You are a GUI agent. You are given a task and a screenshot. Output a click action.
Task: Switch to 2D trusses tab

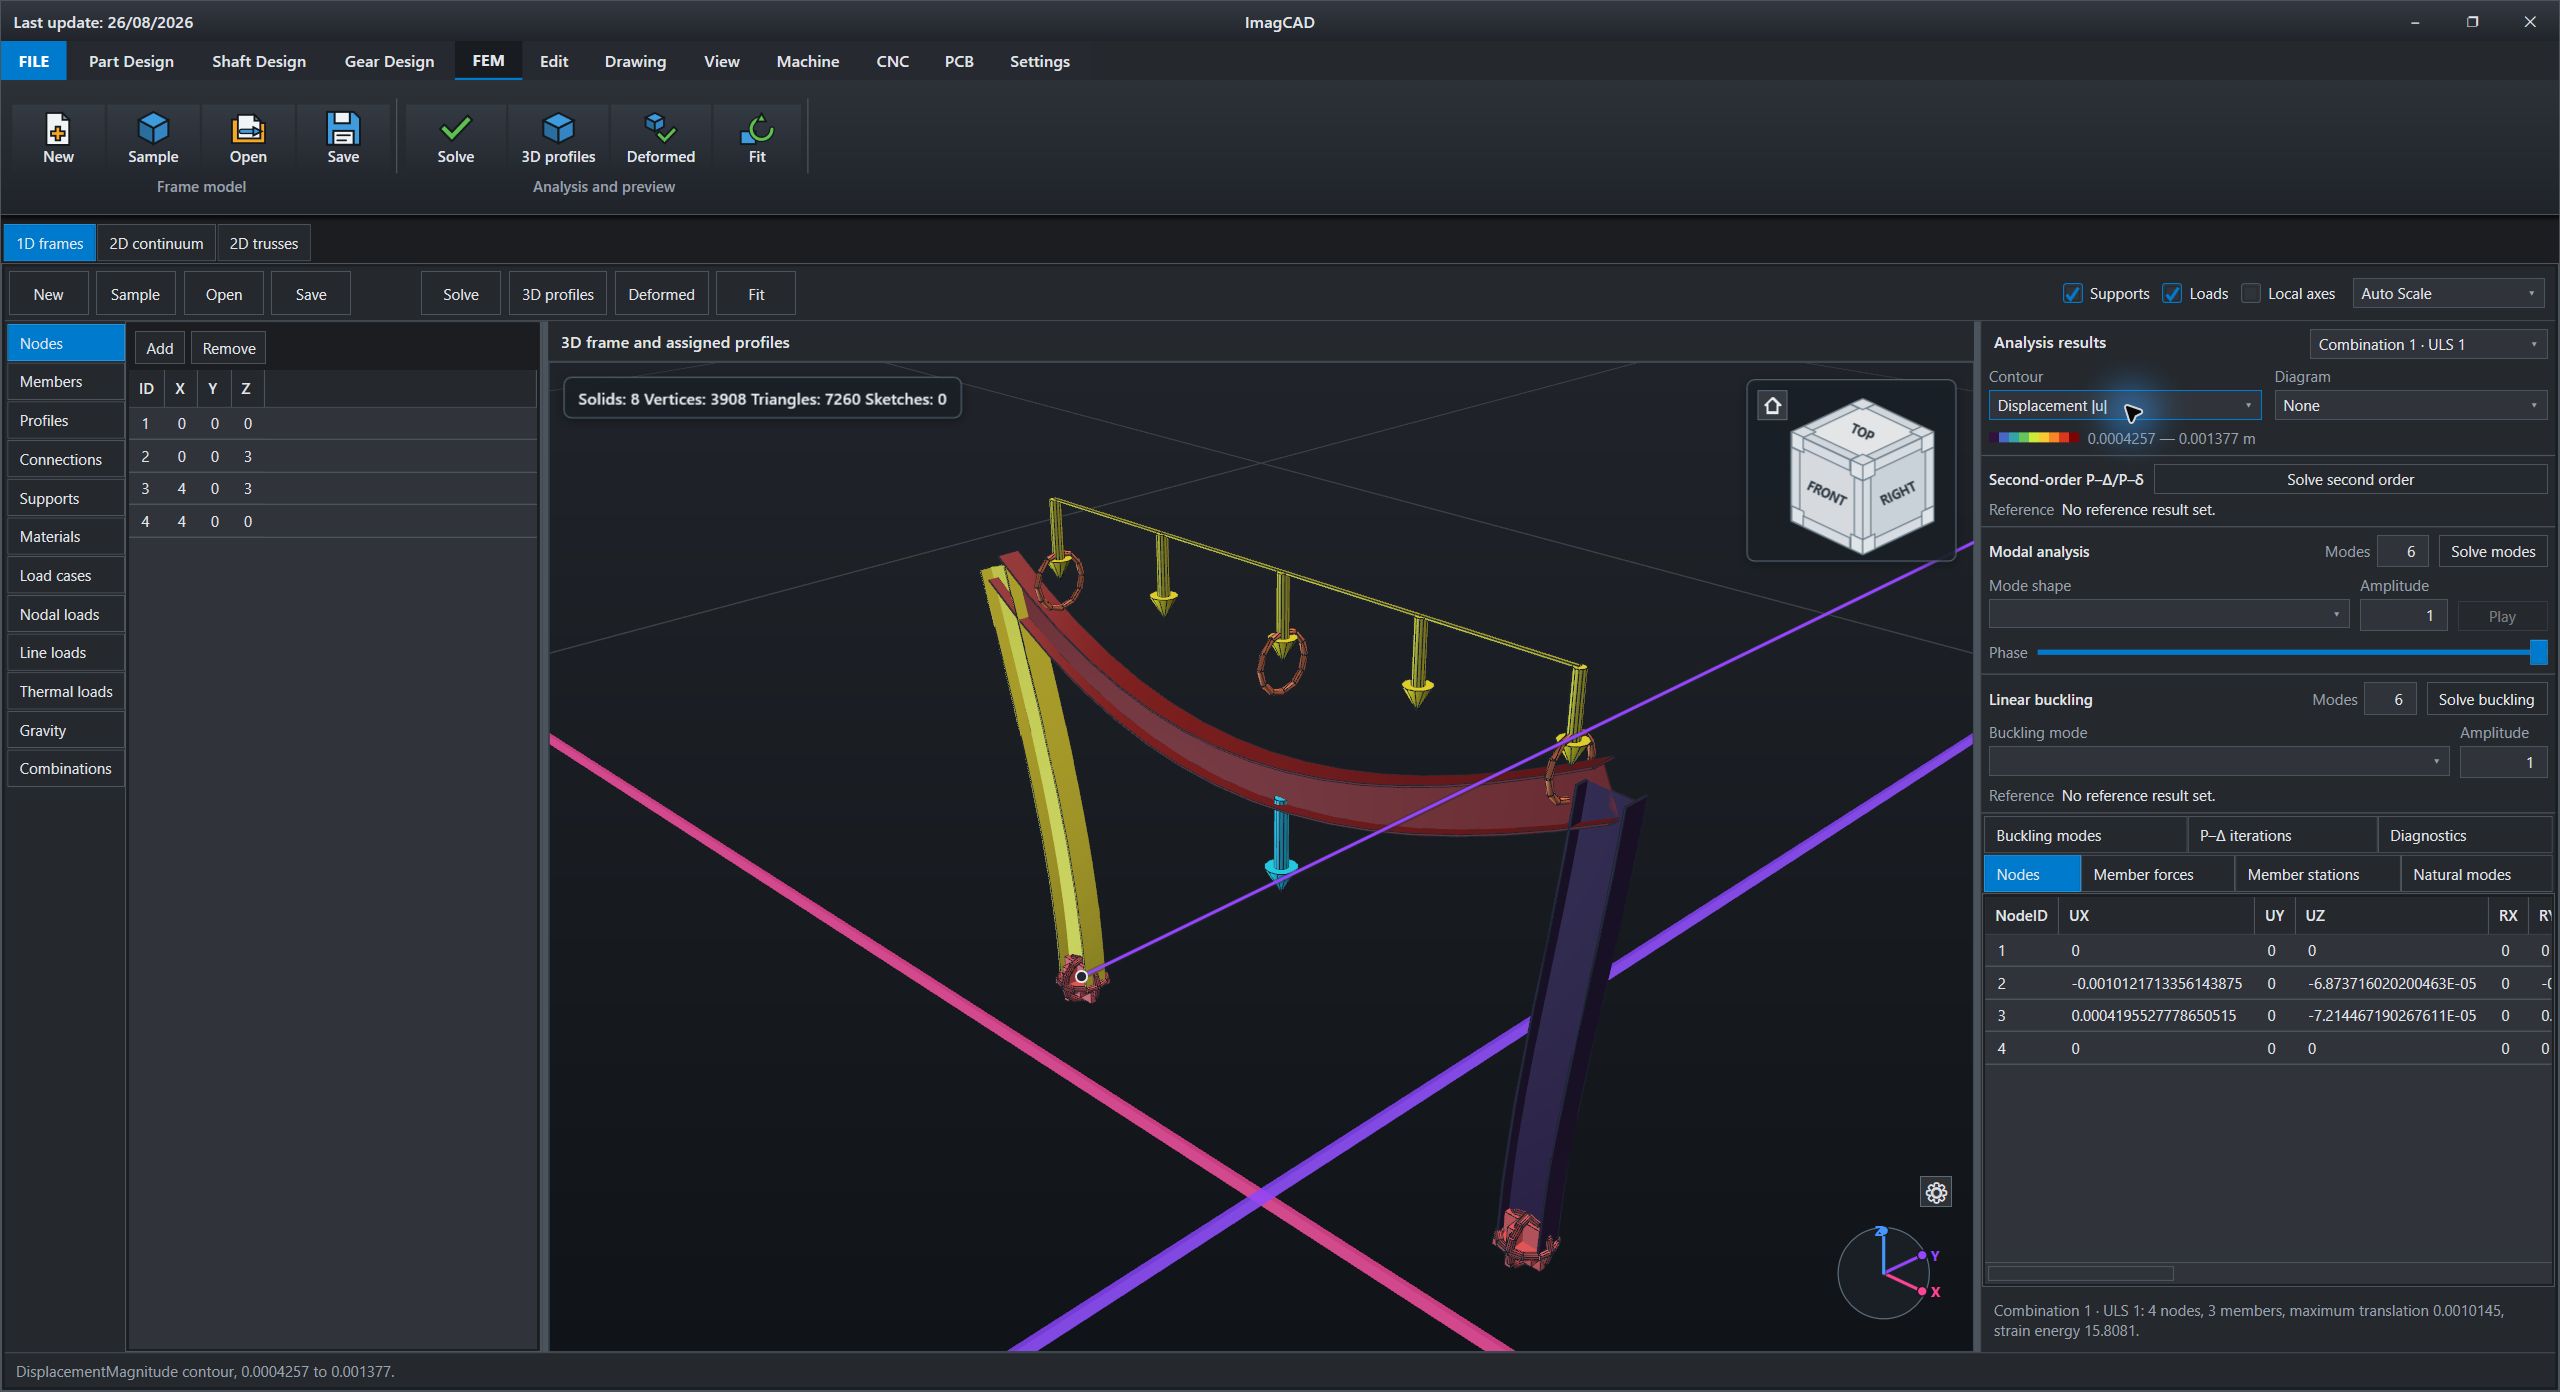pyautogui.click(x=264, y=243)
